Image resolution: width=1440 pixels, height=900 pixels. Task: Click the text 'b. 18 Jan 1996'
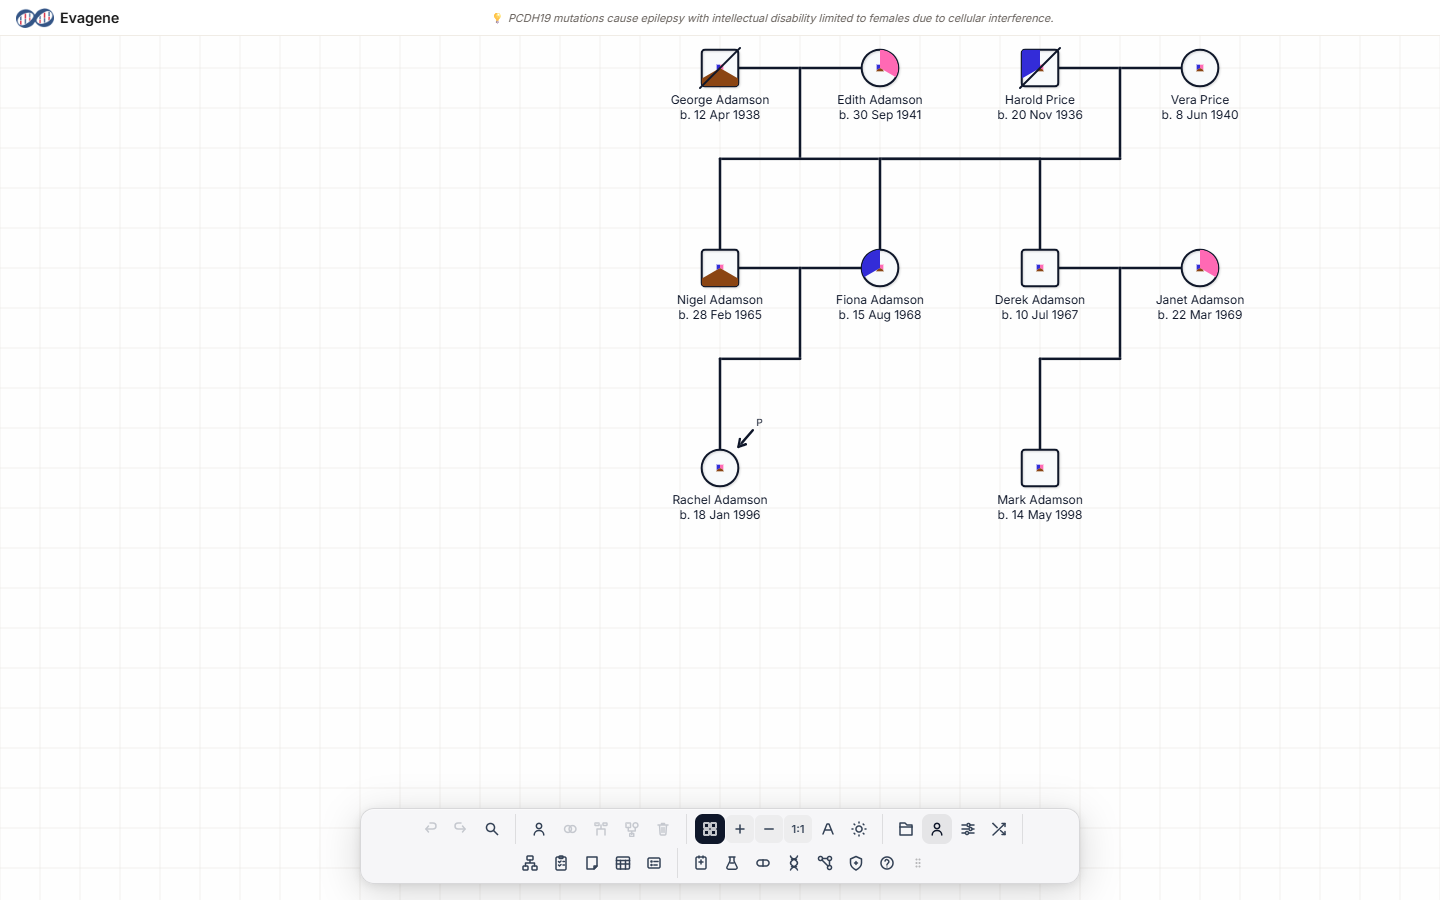[x=720, y=515]
